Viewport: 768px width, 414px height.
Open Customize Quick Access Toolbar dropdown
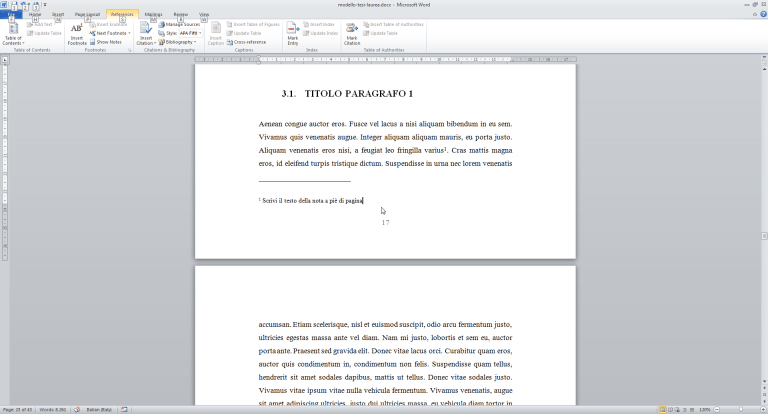pos(45,5)
